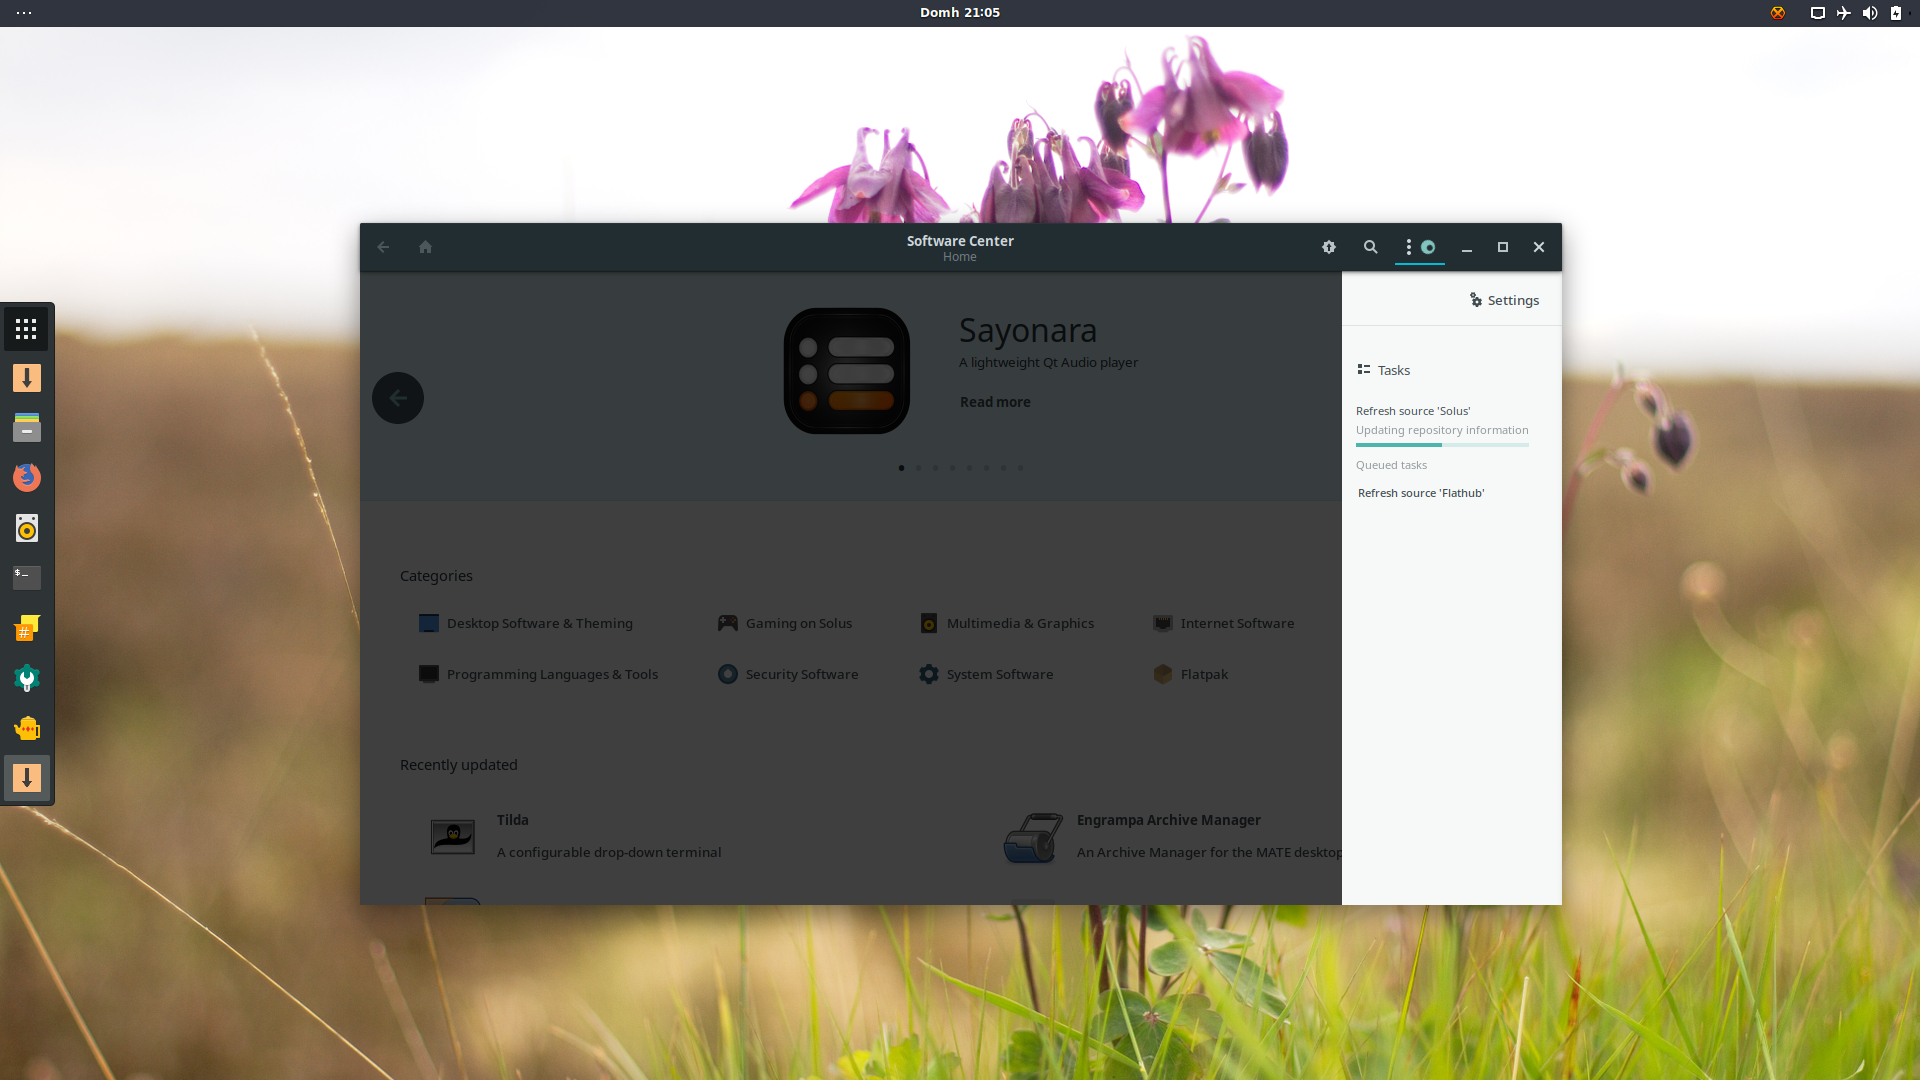1920x1080 pixels.
Task: Open the green wrench app in dock
Action: [x=27, y=679]
